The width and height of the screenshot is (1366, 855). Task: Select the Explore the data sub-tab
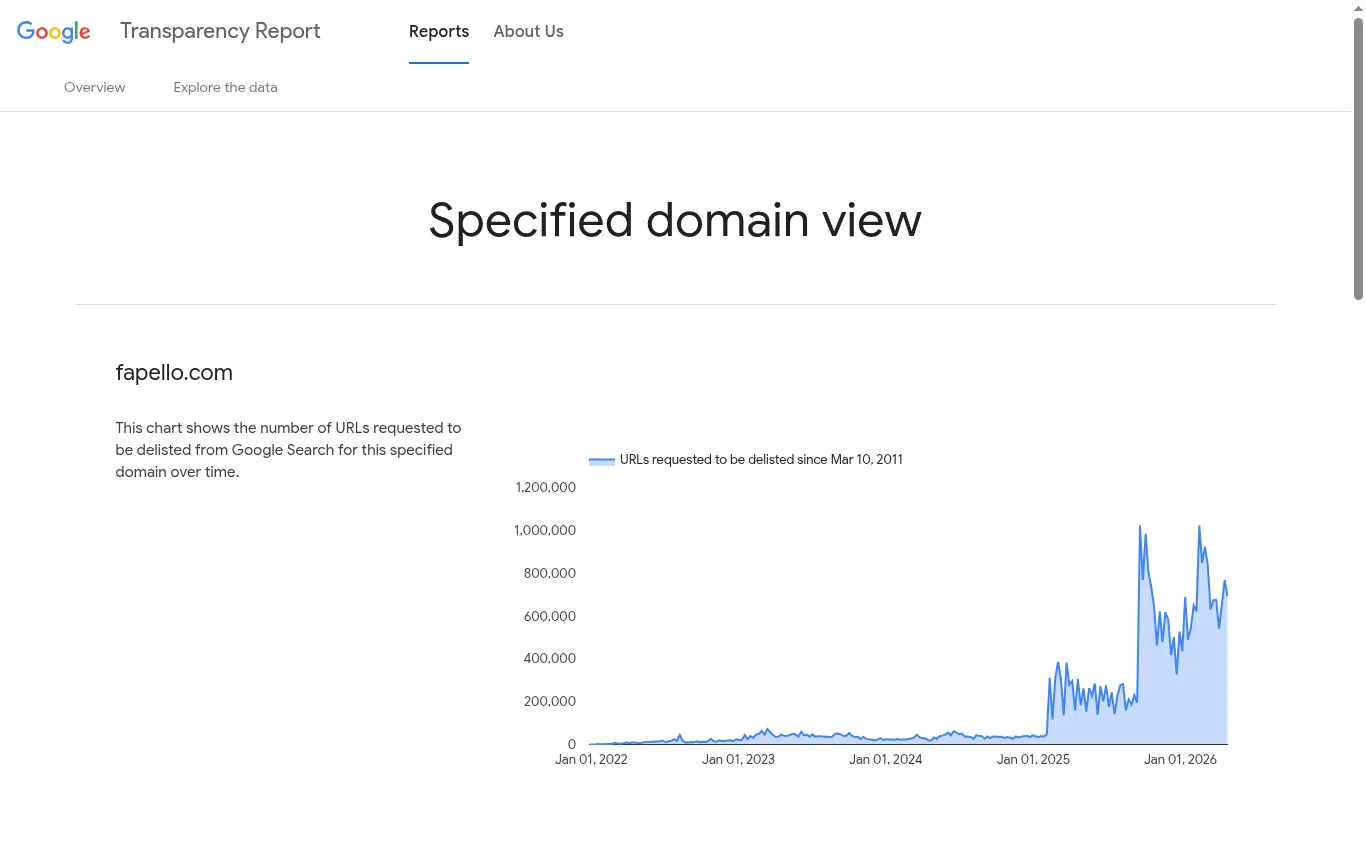pyautogui.click(x=225, y=87)
